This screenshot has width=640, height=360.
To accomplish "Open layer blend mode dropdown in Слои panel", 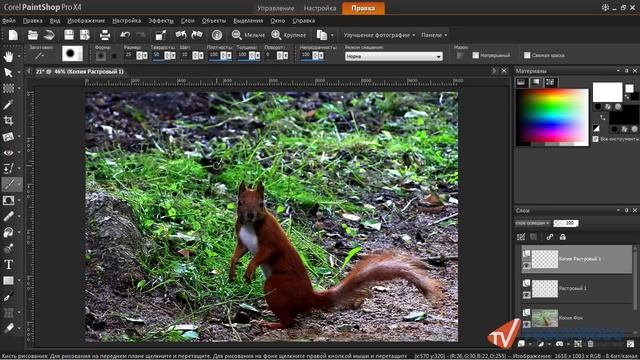I will pos(533,223).
